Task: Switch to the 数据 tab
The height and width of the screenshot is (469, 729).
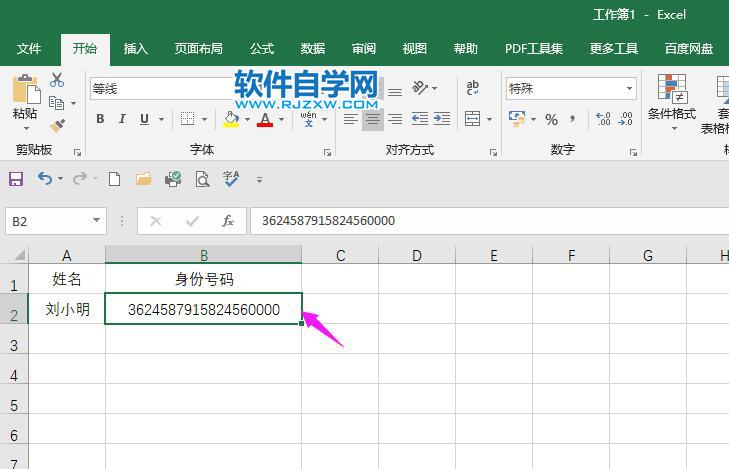Action: [x=312, y=48]
